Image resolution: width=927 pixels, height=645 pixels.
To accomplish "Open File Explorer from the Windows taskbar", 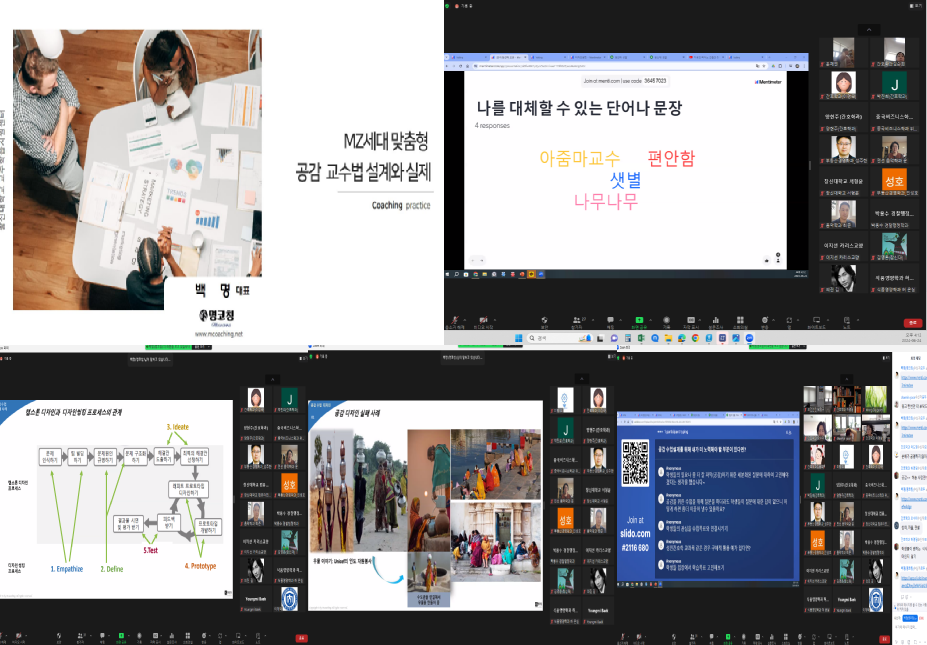I will point(668,338).
